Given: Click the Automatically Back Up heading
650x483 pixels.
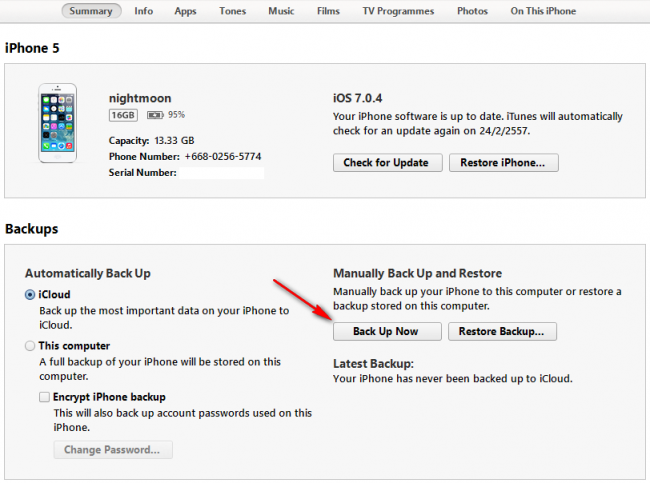Looking at the screenshot, I should click(88, 273).
